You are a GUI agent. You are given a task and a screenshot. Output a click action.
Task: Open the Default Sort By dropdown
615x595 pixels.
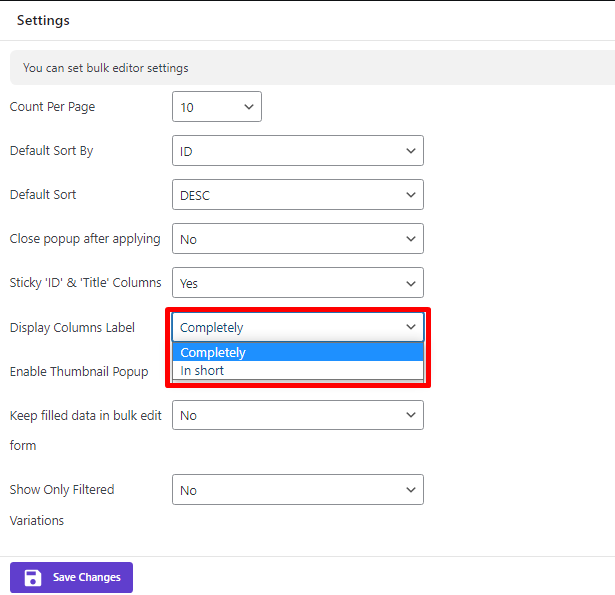click(298, 151)
